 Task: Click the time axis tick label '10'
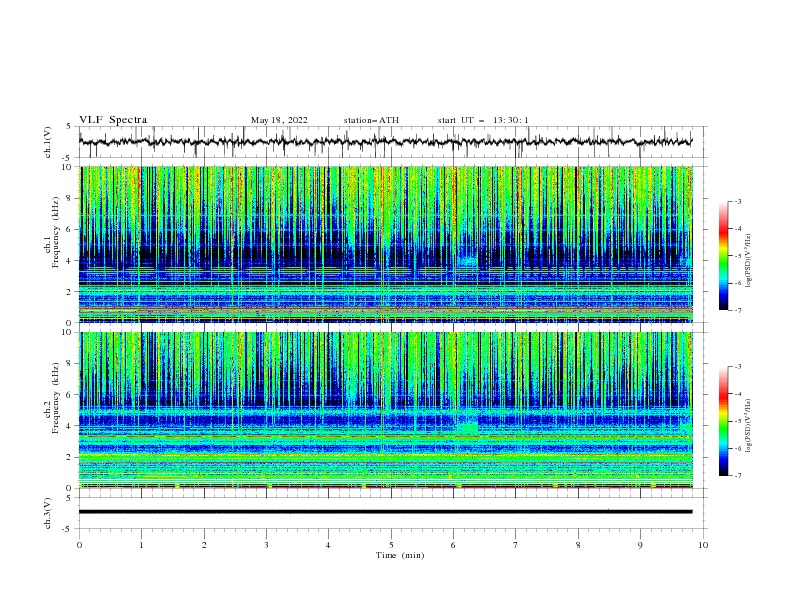pos(703,545)
